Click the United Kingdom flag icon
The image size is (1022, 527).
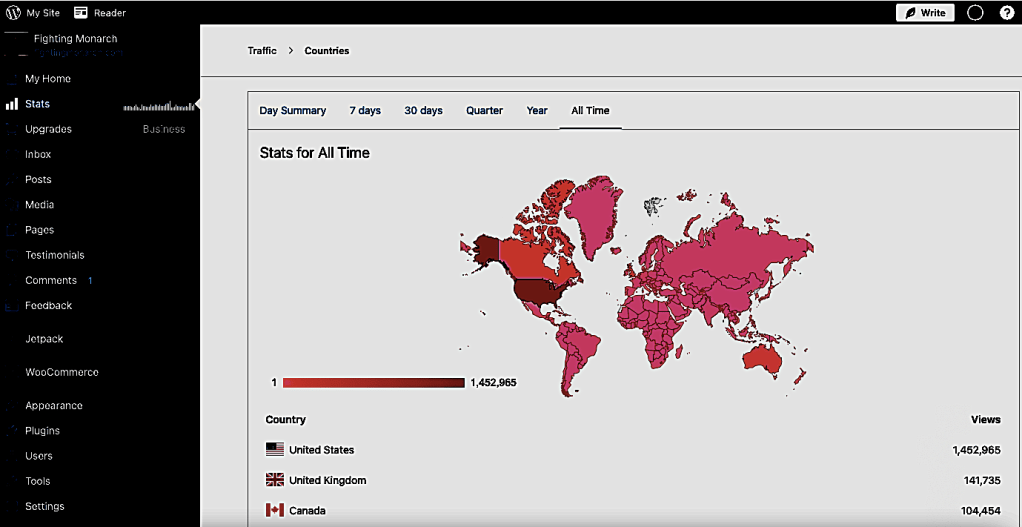(x=274, y=480)
